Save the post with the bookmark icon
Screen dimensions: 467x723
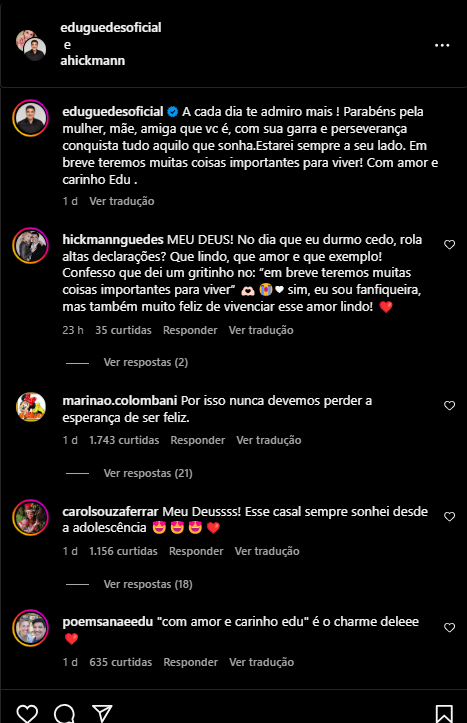[x=444, y=713]
